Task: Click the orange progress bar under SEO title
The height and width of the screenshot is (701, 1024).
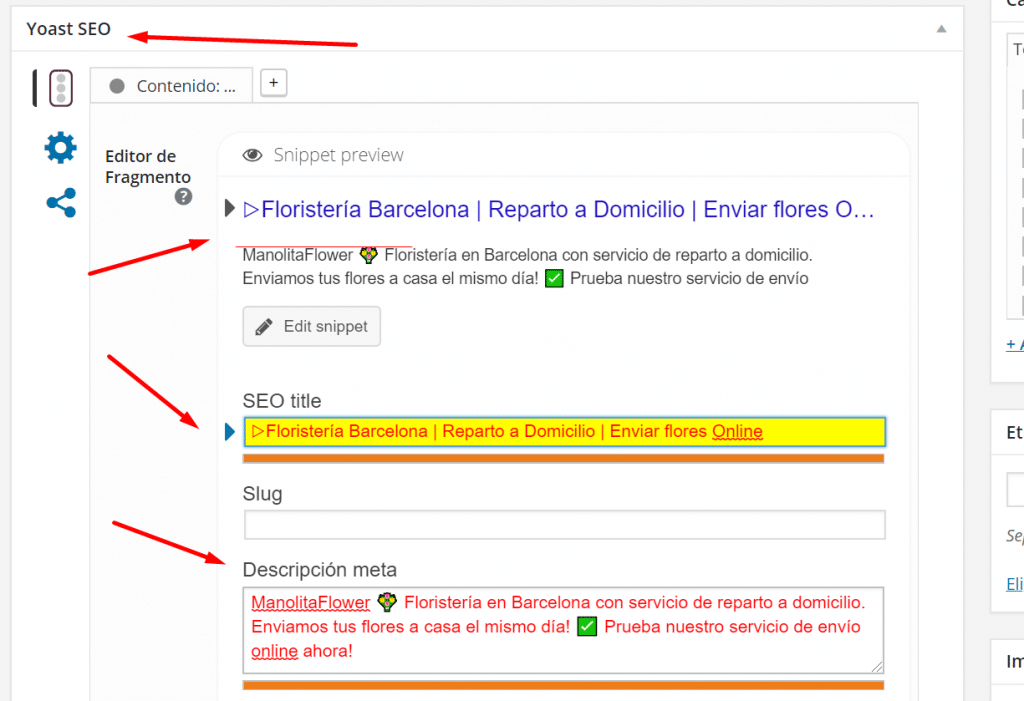Action: coord(564,459)
